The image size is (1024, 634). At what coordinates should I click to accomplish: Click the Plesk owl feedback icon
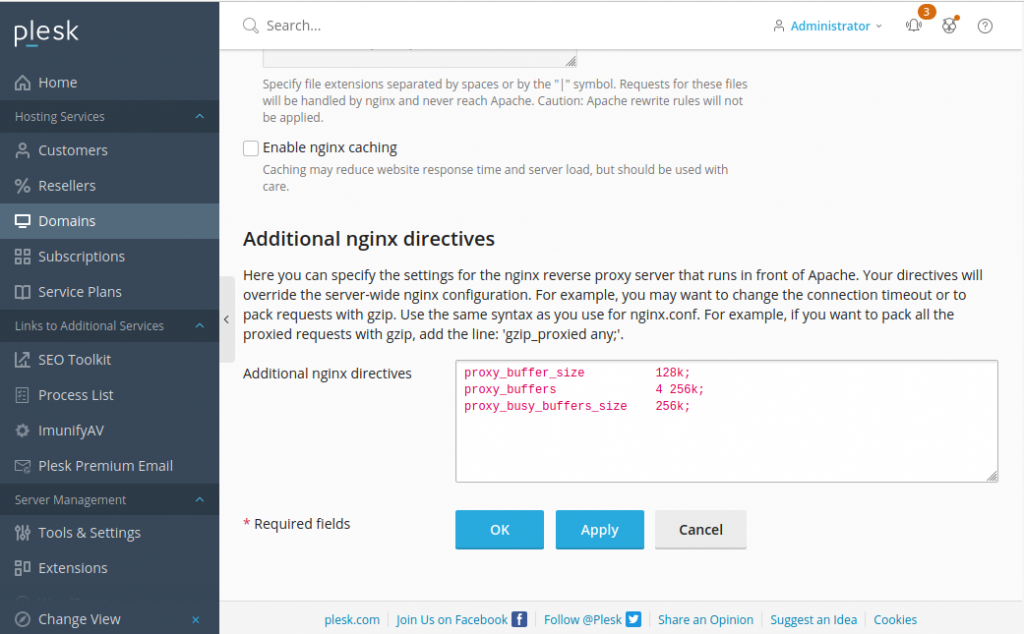(x=948, y=26)
